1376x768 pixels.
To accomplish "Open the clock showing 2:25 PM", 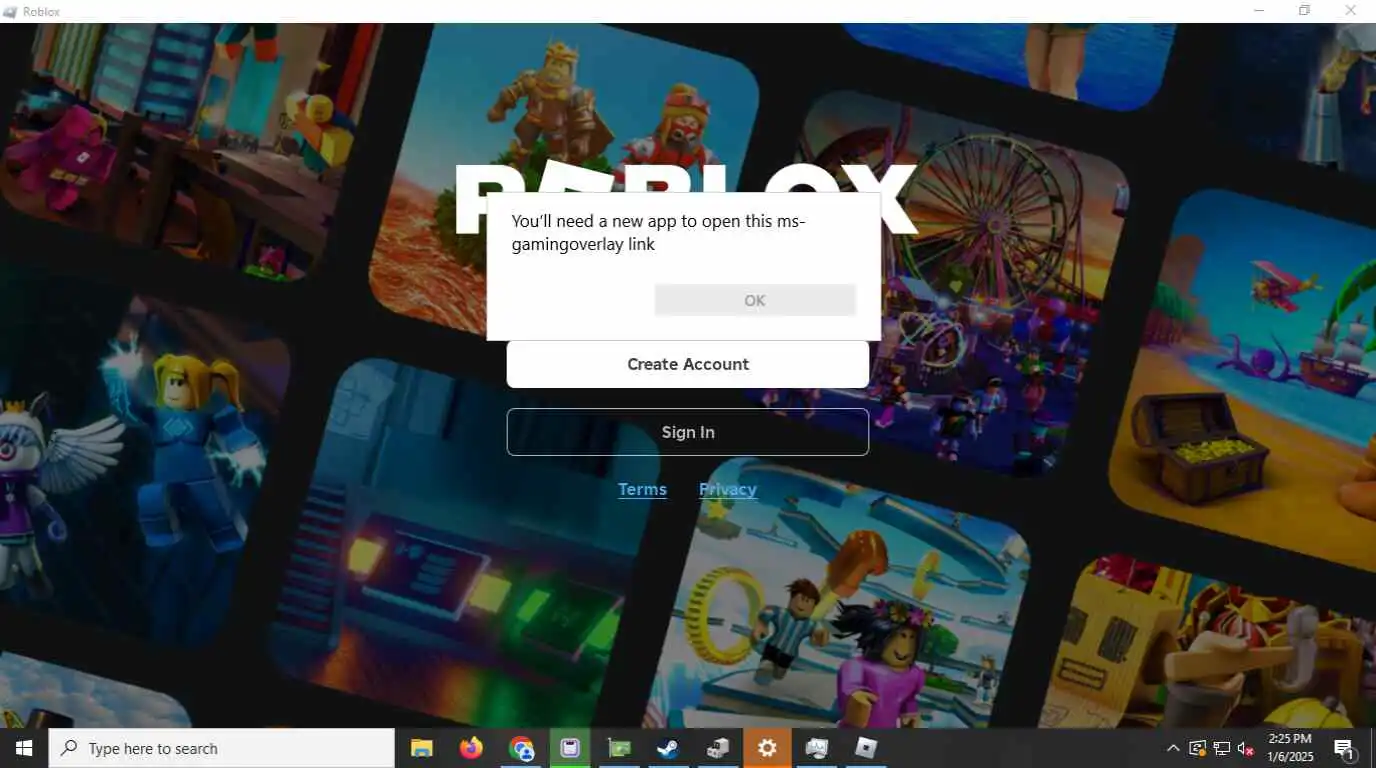I will click(x=1289, y=748).
